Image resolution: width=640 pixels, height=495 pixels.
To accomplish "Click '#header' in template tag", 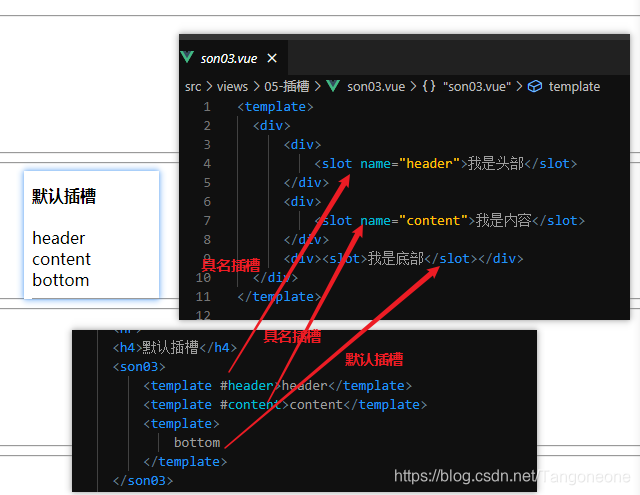I will pos(247,386).
